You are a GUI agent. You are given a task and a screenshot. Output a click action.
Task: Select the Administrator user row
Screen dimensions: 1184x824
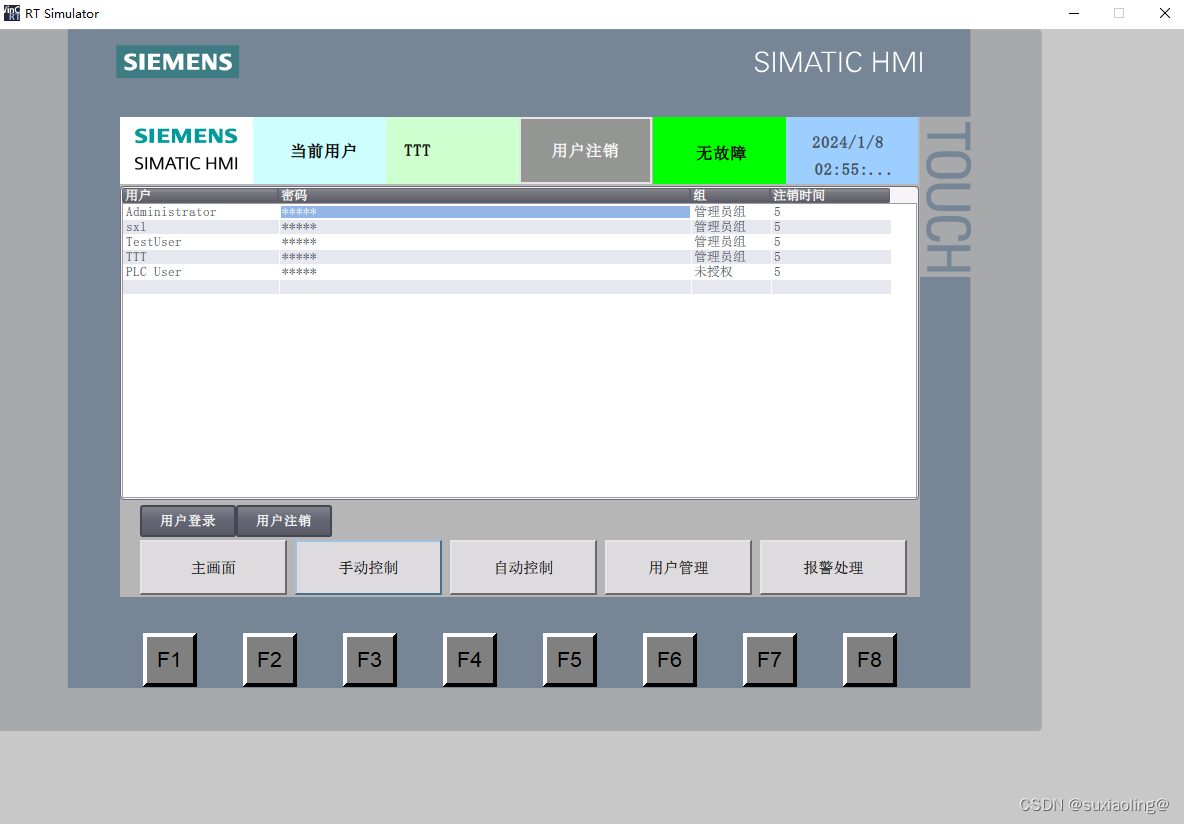click(507, 212)
